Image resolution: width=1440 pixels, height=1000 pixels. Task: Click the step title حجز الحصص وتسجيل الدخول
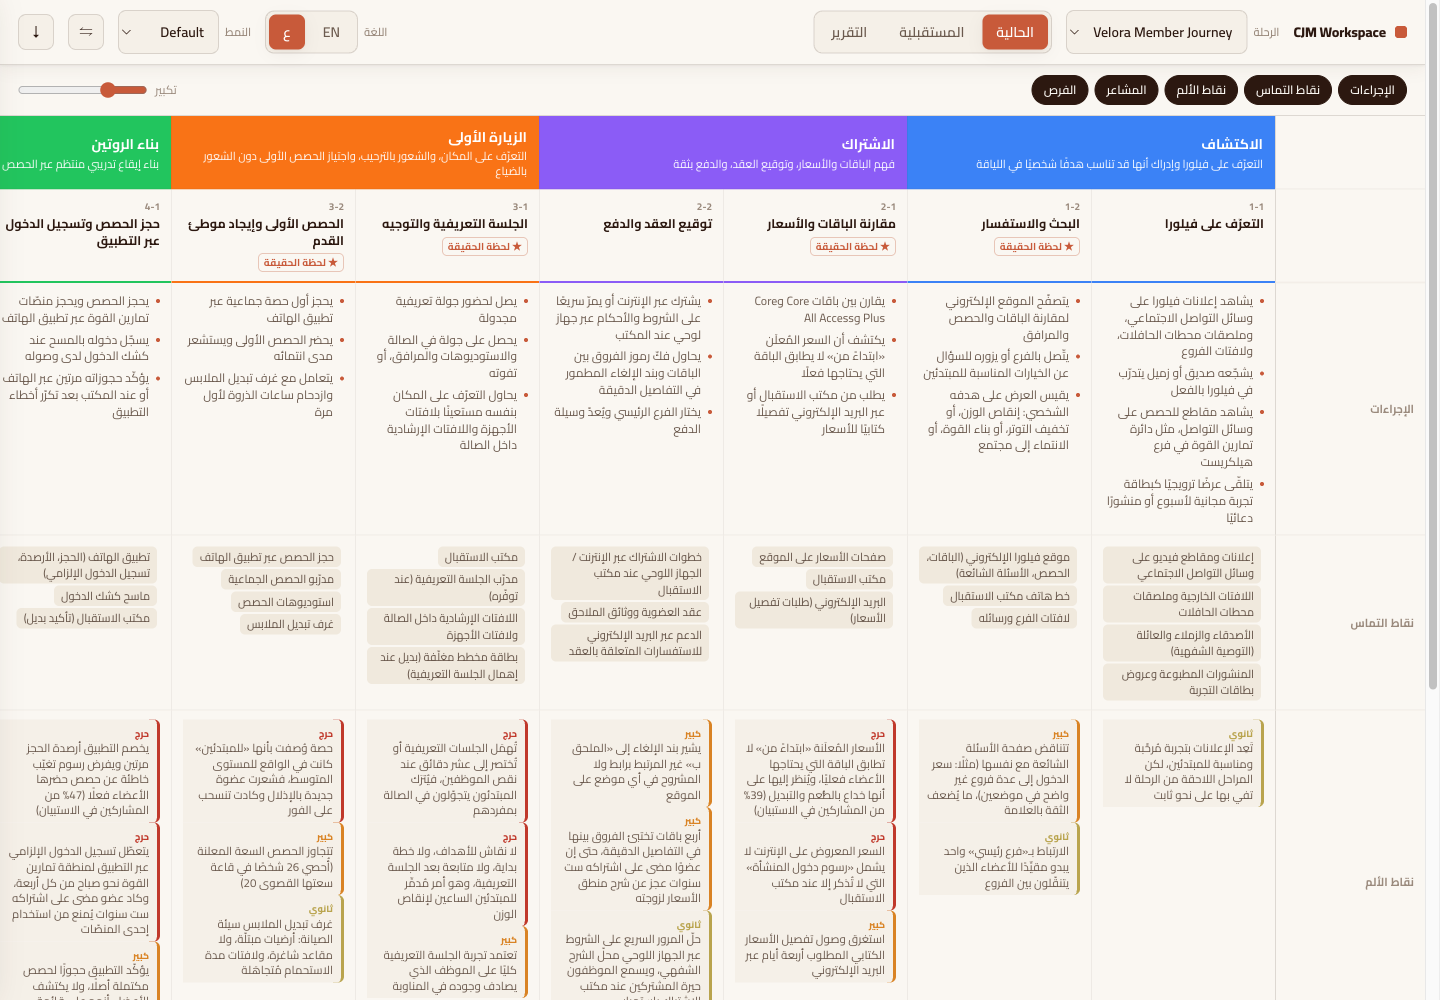[x=82, y=232]
